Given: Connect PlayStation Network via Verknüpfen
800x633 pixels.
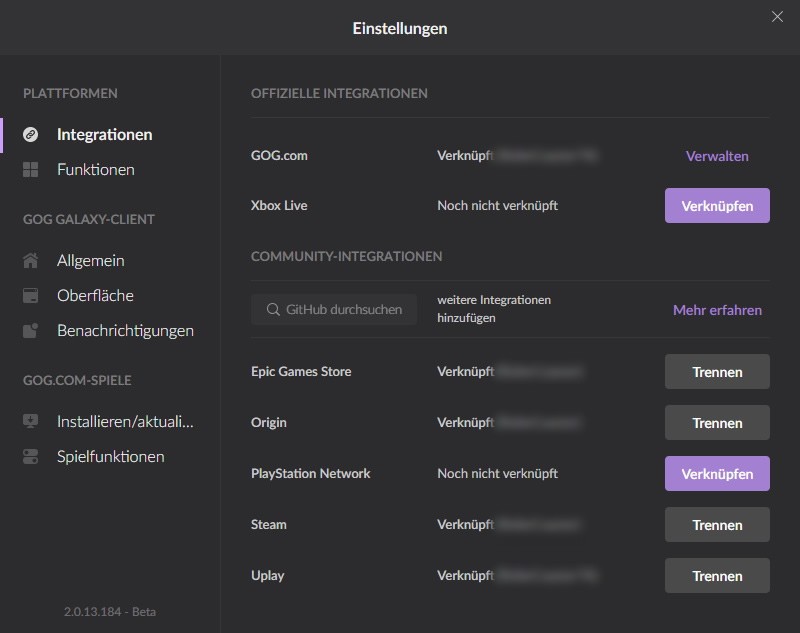Looking at the screenshot, I should coord(717,474).
